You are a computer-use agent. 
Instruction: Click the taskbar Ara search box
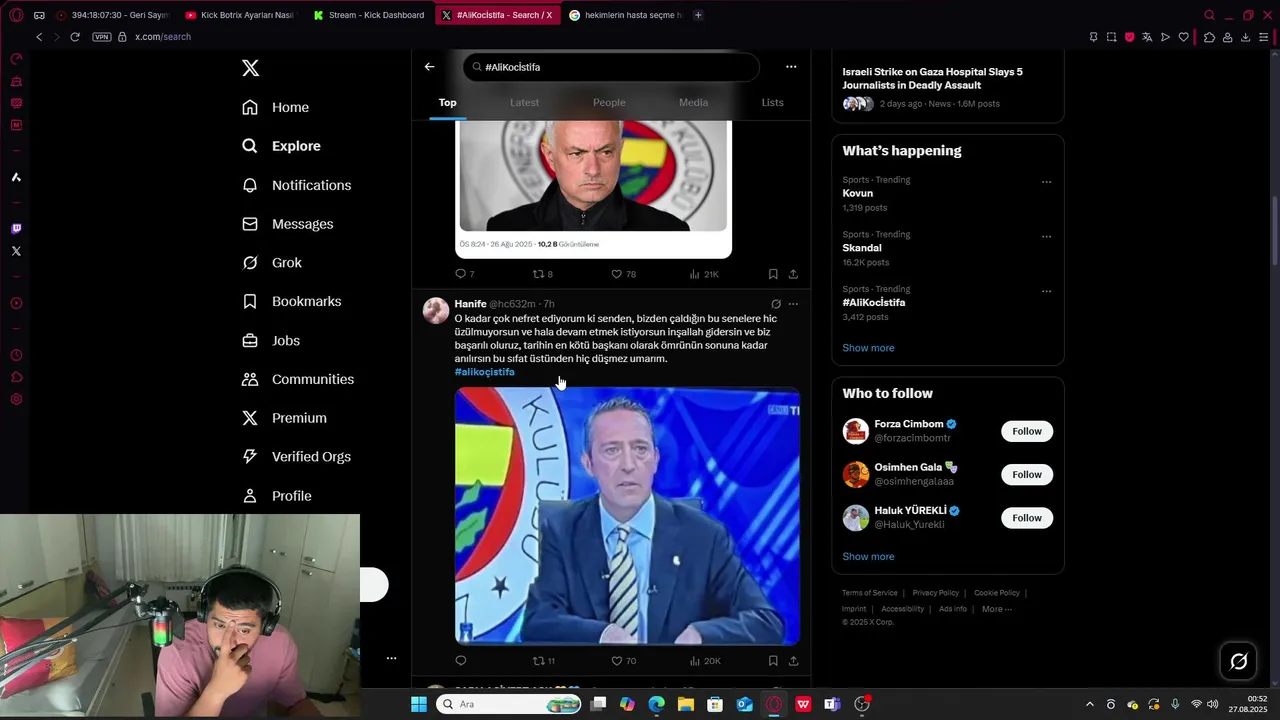coord(510,704)
